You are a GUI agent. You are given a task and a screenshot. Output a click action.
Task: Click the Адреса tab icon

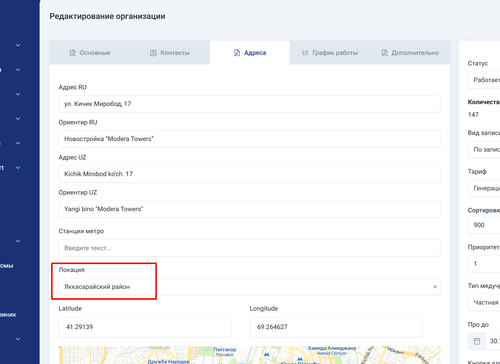237,53
